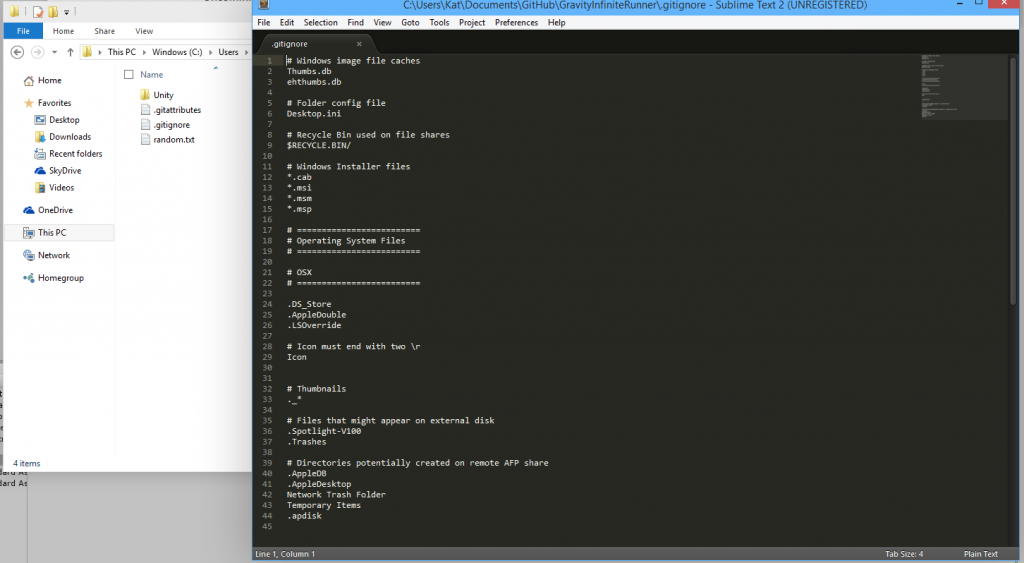Click the Forward arrow in Explorer

37,52
